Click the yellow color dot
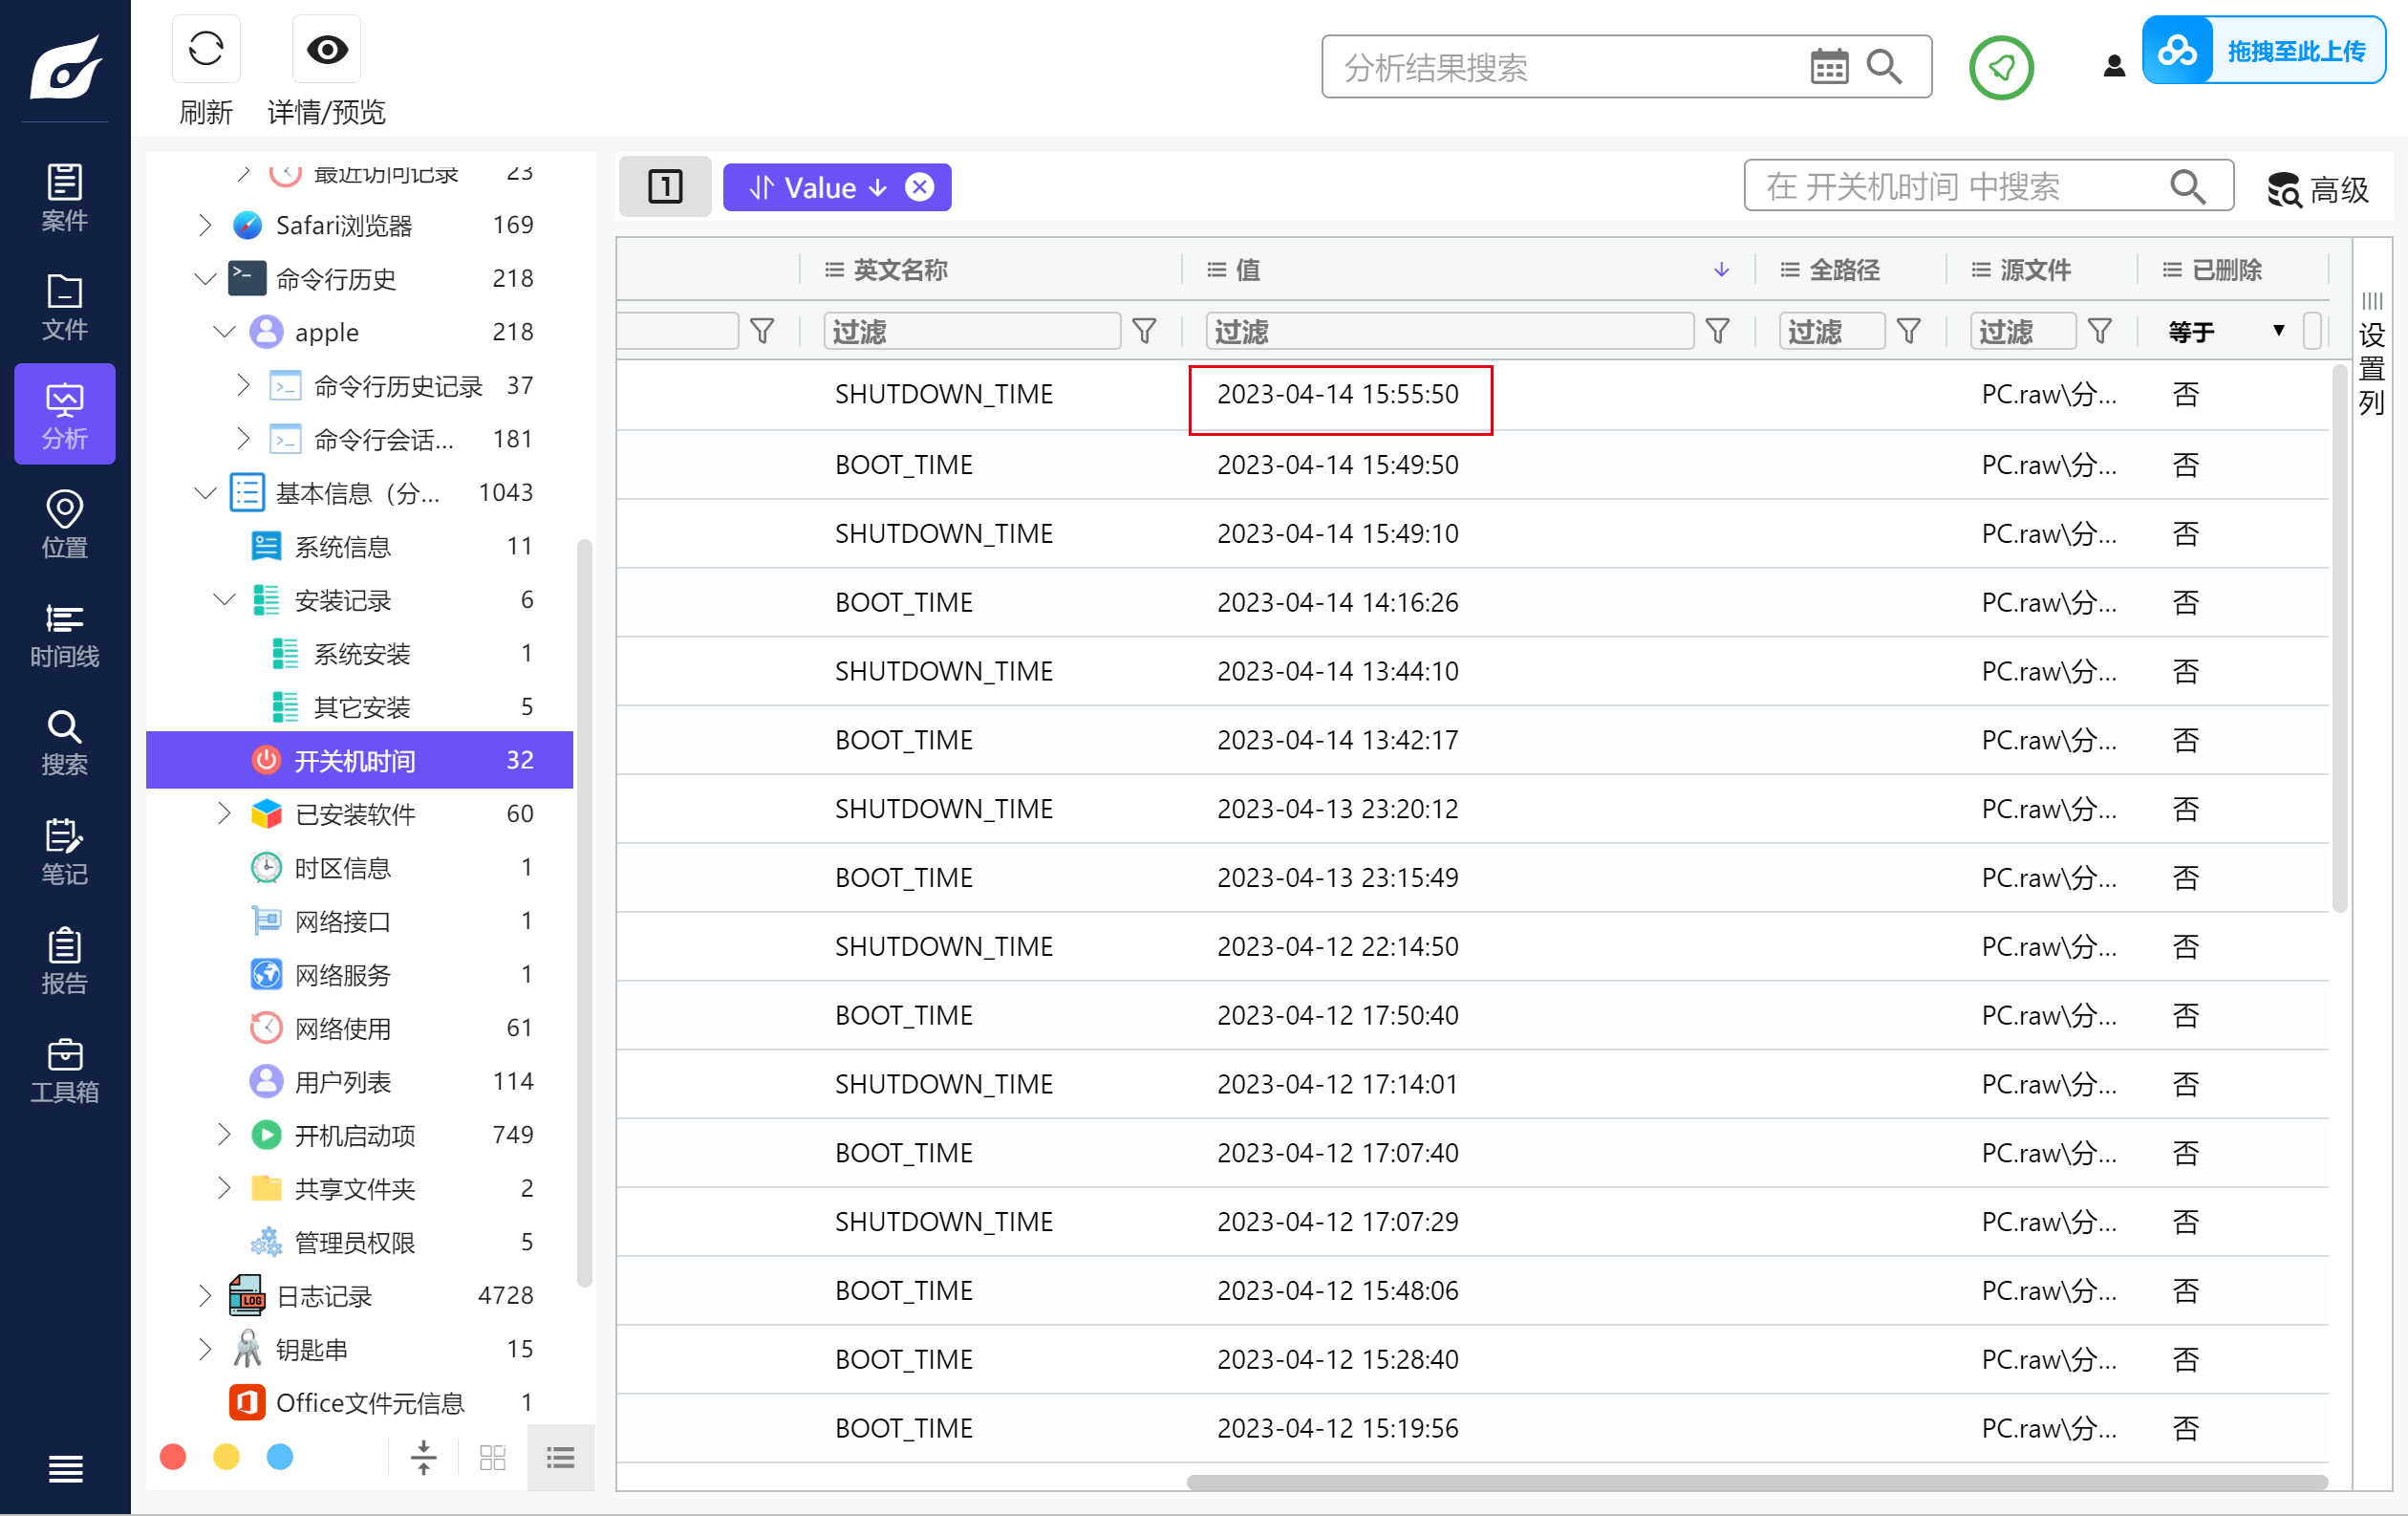2408x1516 pixels. (x=227, y=1456)
